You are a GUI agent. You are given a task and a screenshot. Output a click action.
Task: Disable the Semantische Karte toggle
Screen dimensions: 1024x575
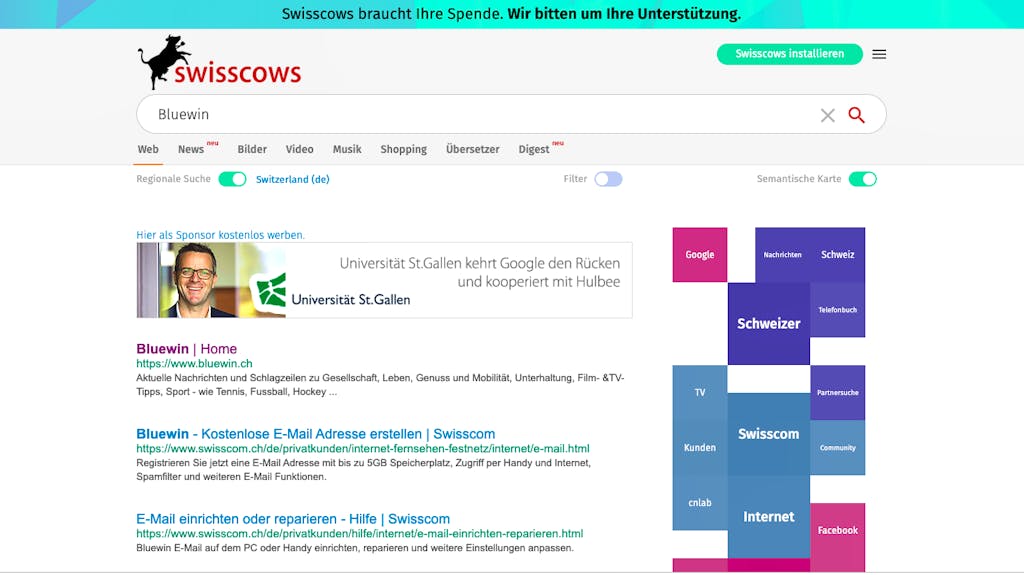coord(862,179)
